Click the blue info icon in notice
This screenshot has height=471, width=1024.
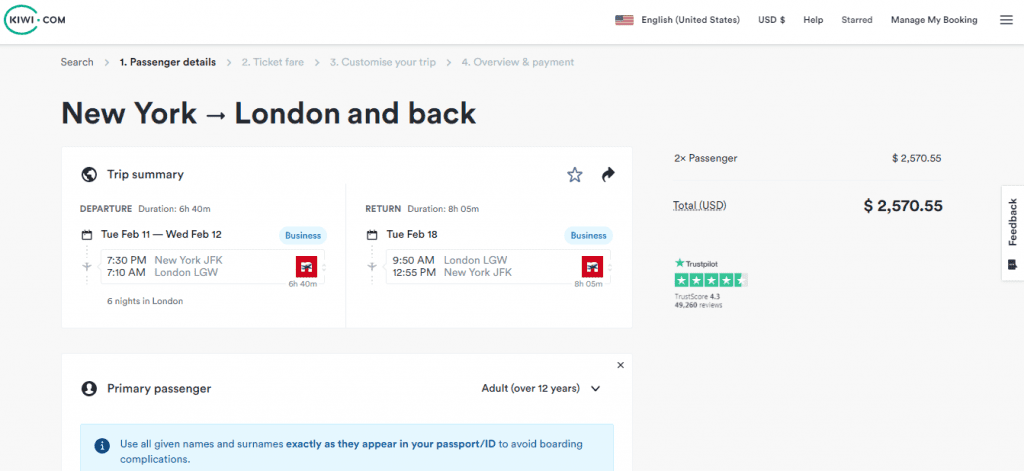pyautogui.click(x=102, y=446)
